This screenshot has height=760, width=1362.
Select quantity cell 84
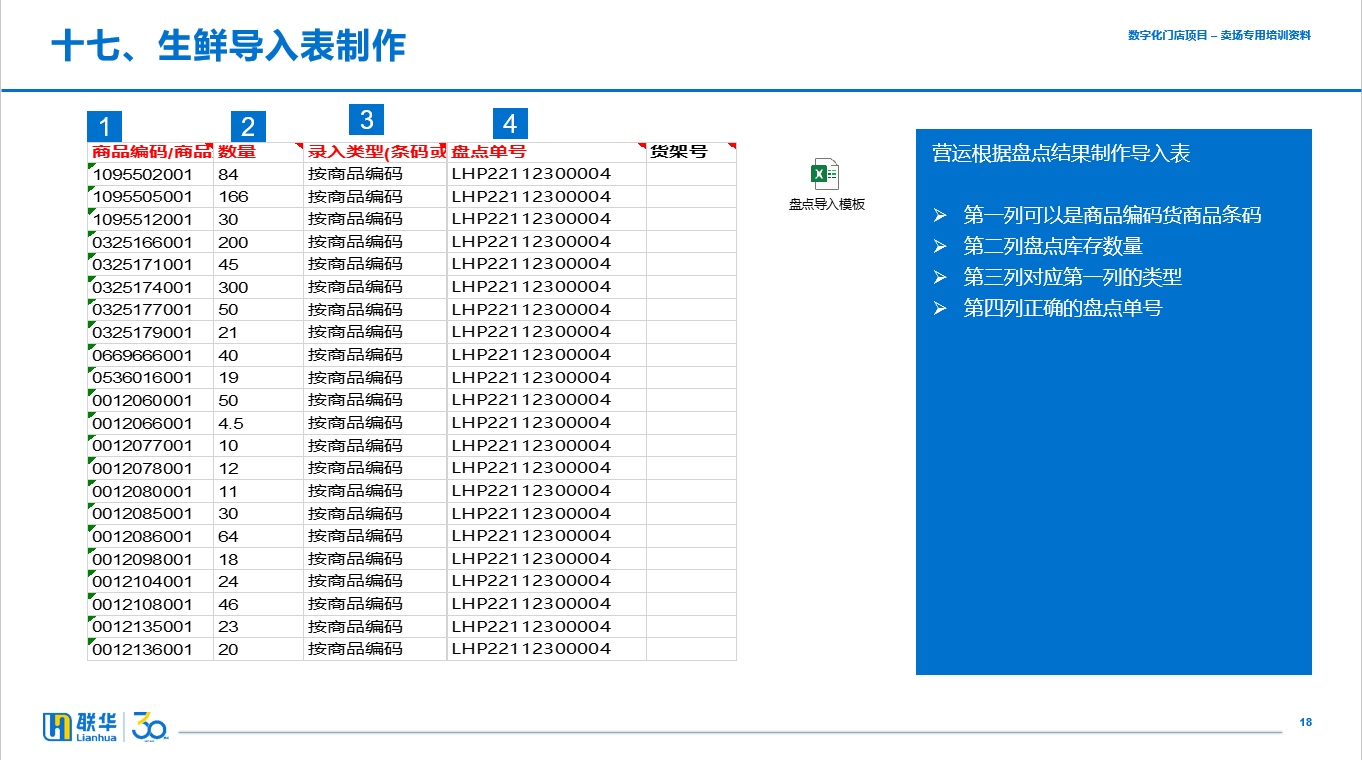258,174
